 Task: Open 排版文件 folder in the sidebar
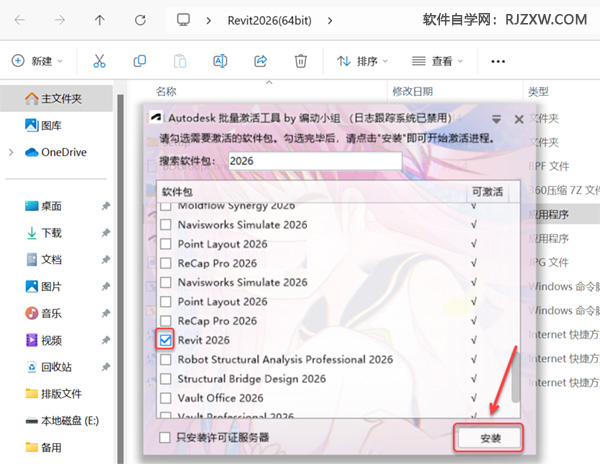[53, 394]
